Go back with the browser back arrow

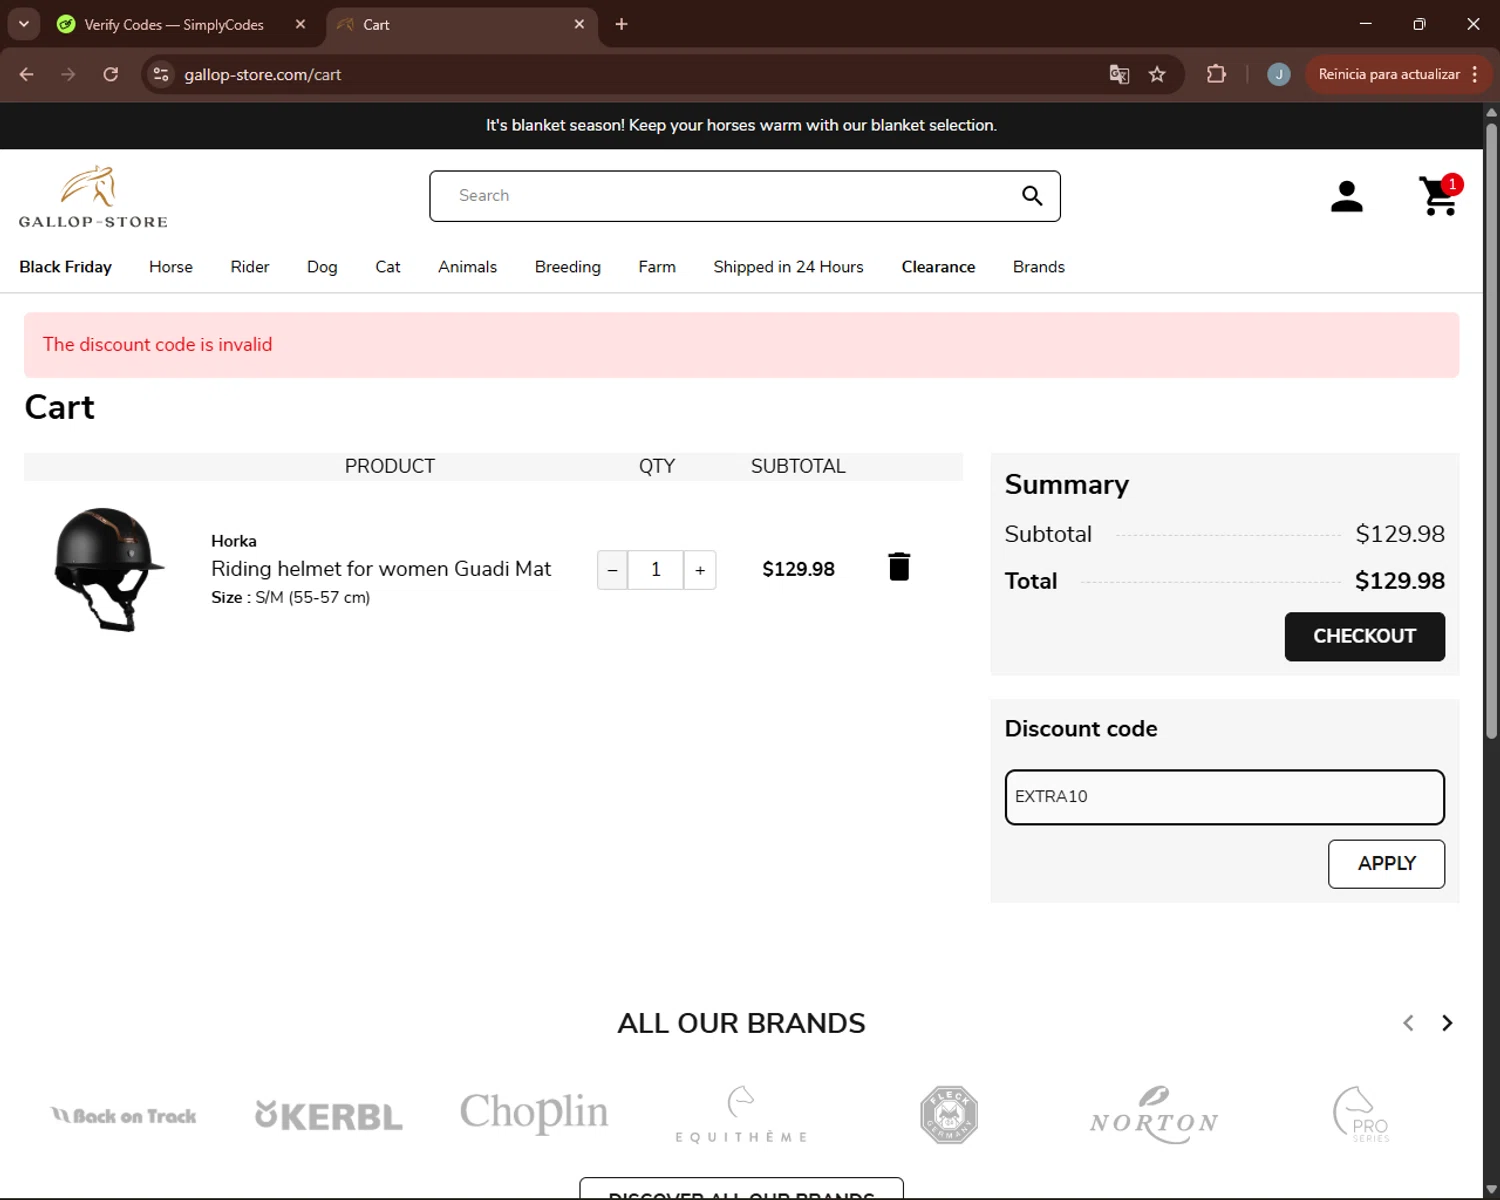pyautogui.click(x=27, y=74)
